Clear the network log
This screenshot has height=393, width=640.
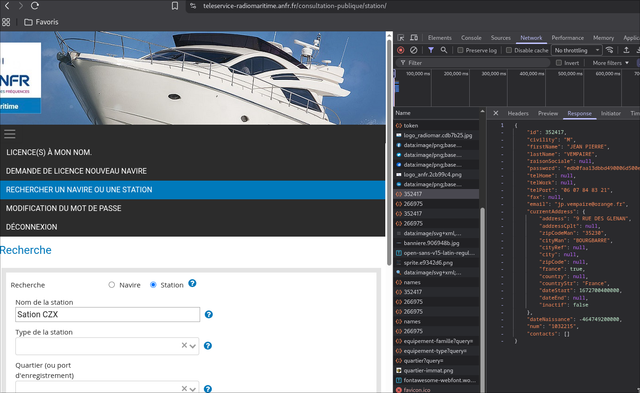(413, 50)
